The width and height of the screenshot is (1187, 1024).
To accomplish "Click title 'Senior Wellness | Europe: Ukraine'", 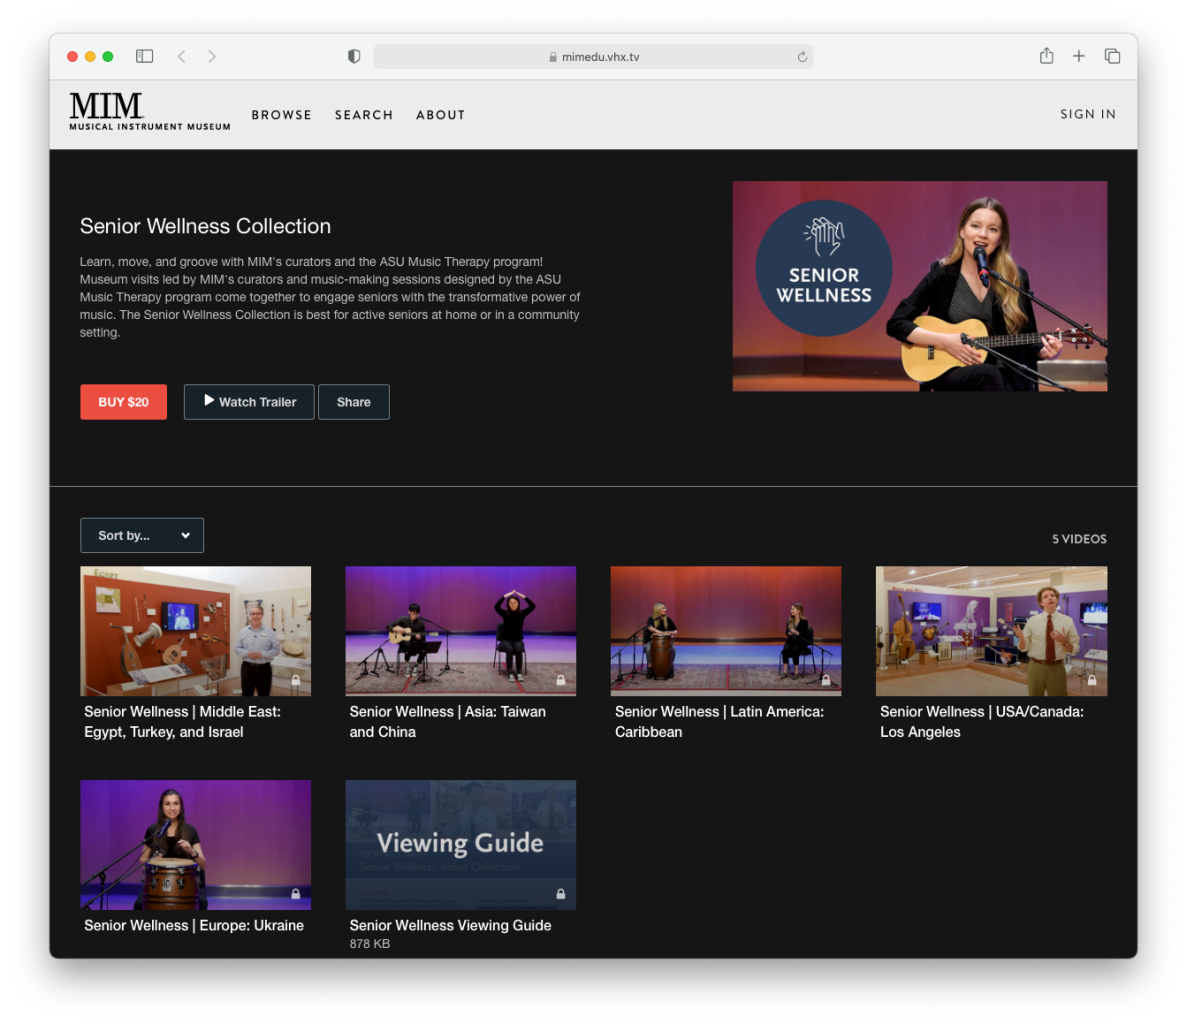I will point(194,926).
